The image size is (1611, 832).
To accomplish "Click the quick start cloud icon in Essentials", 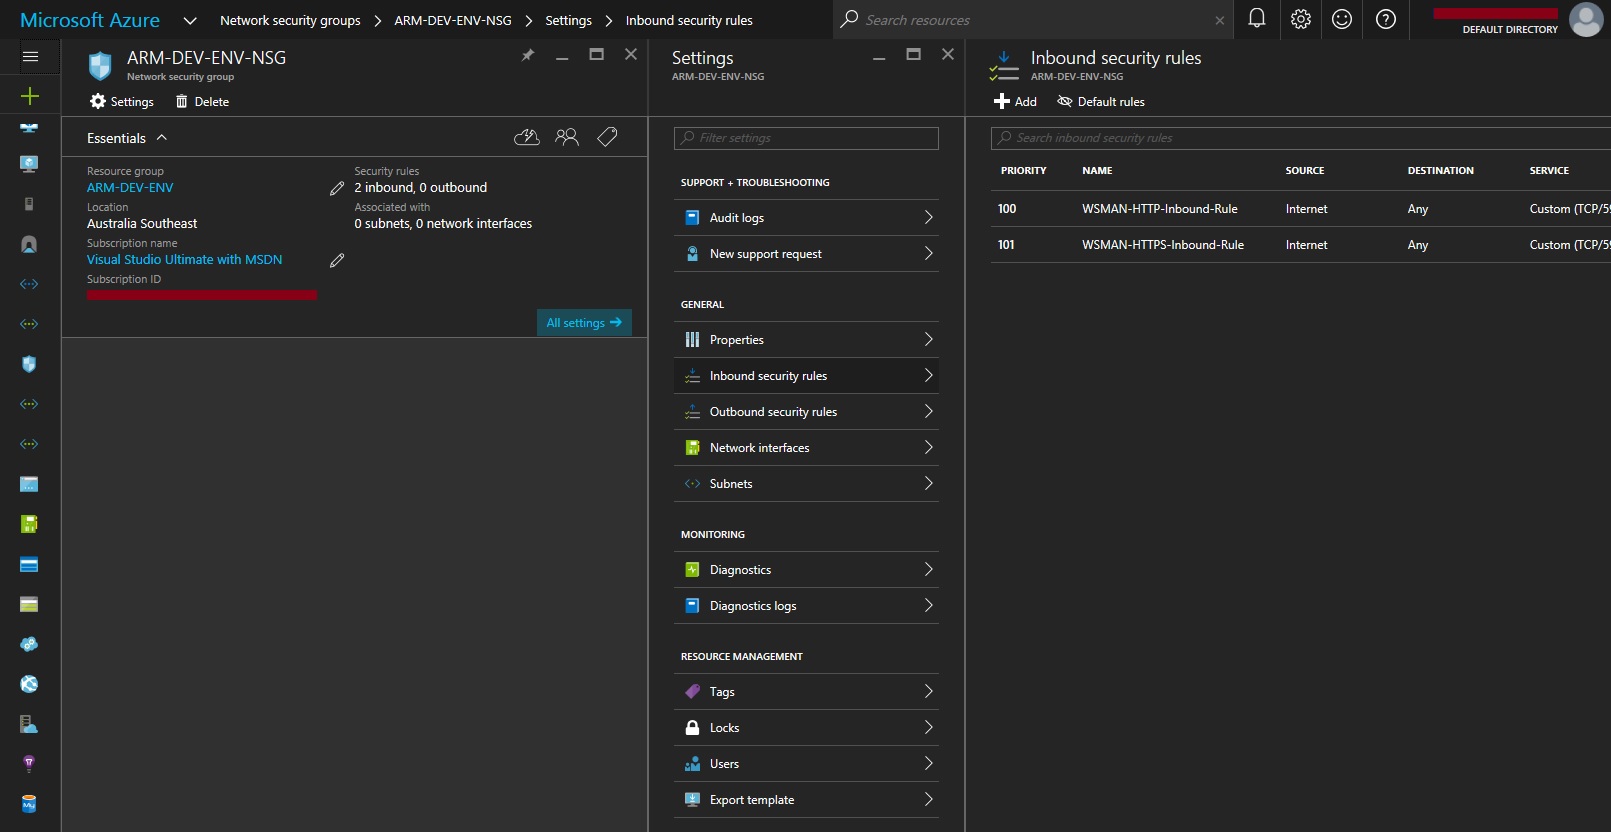I will (527, 137).
